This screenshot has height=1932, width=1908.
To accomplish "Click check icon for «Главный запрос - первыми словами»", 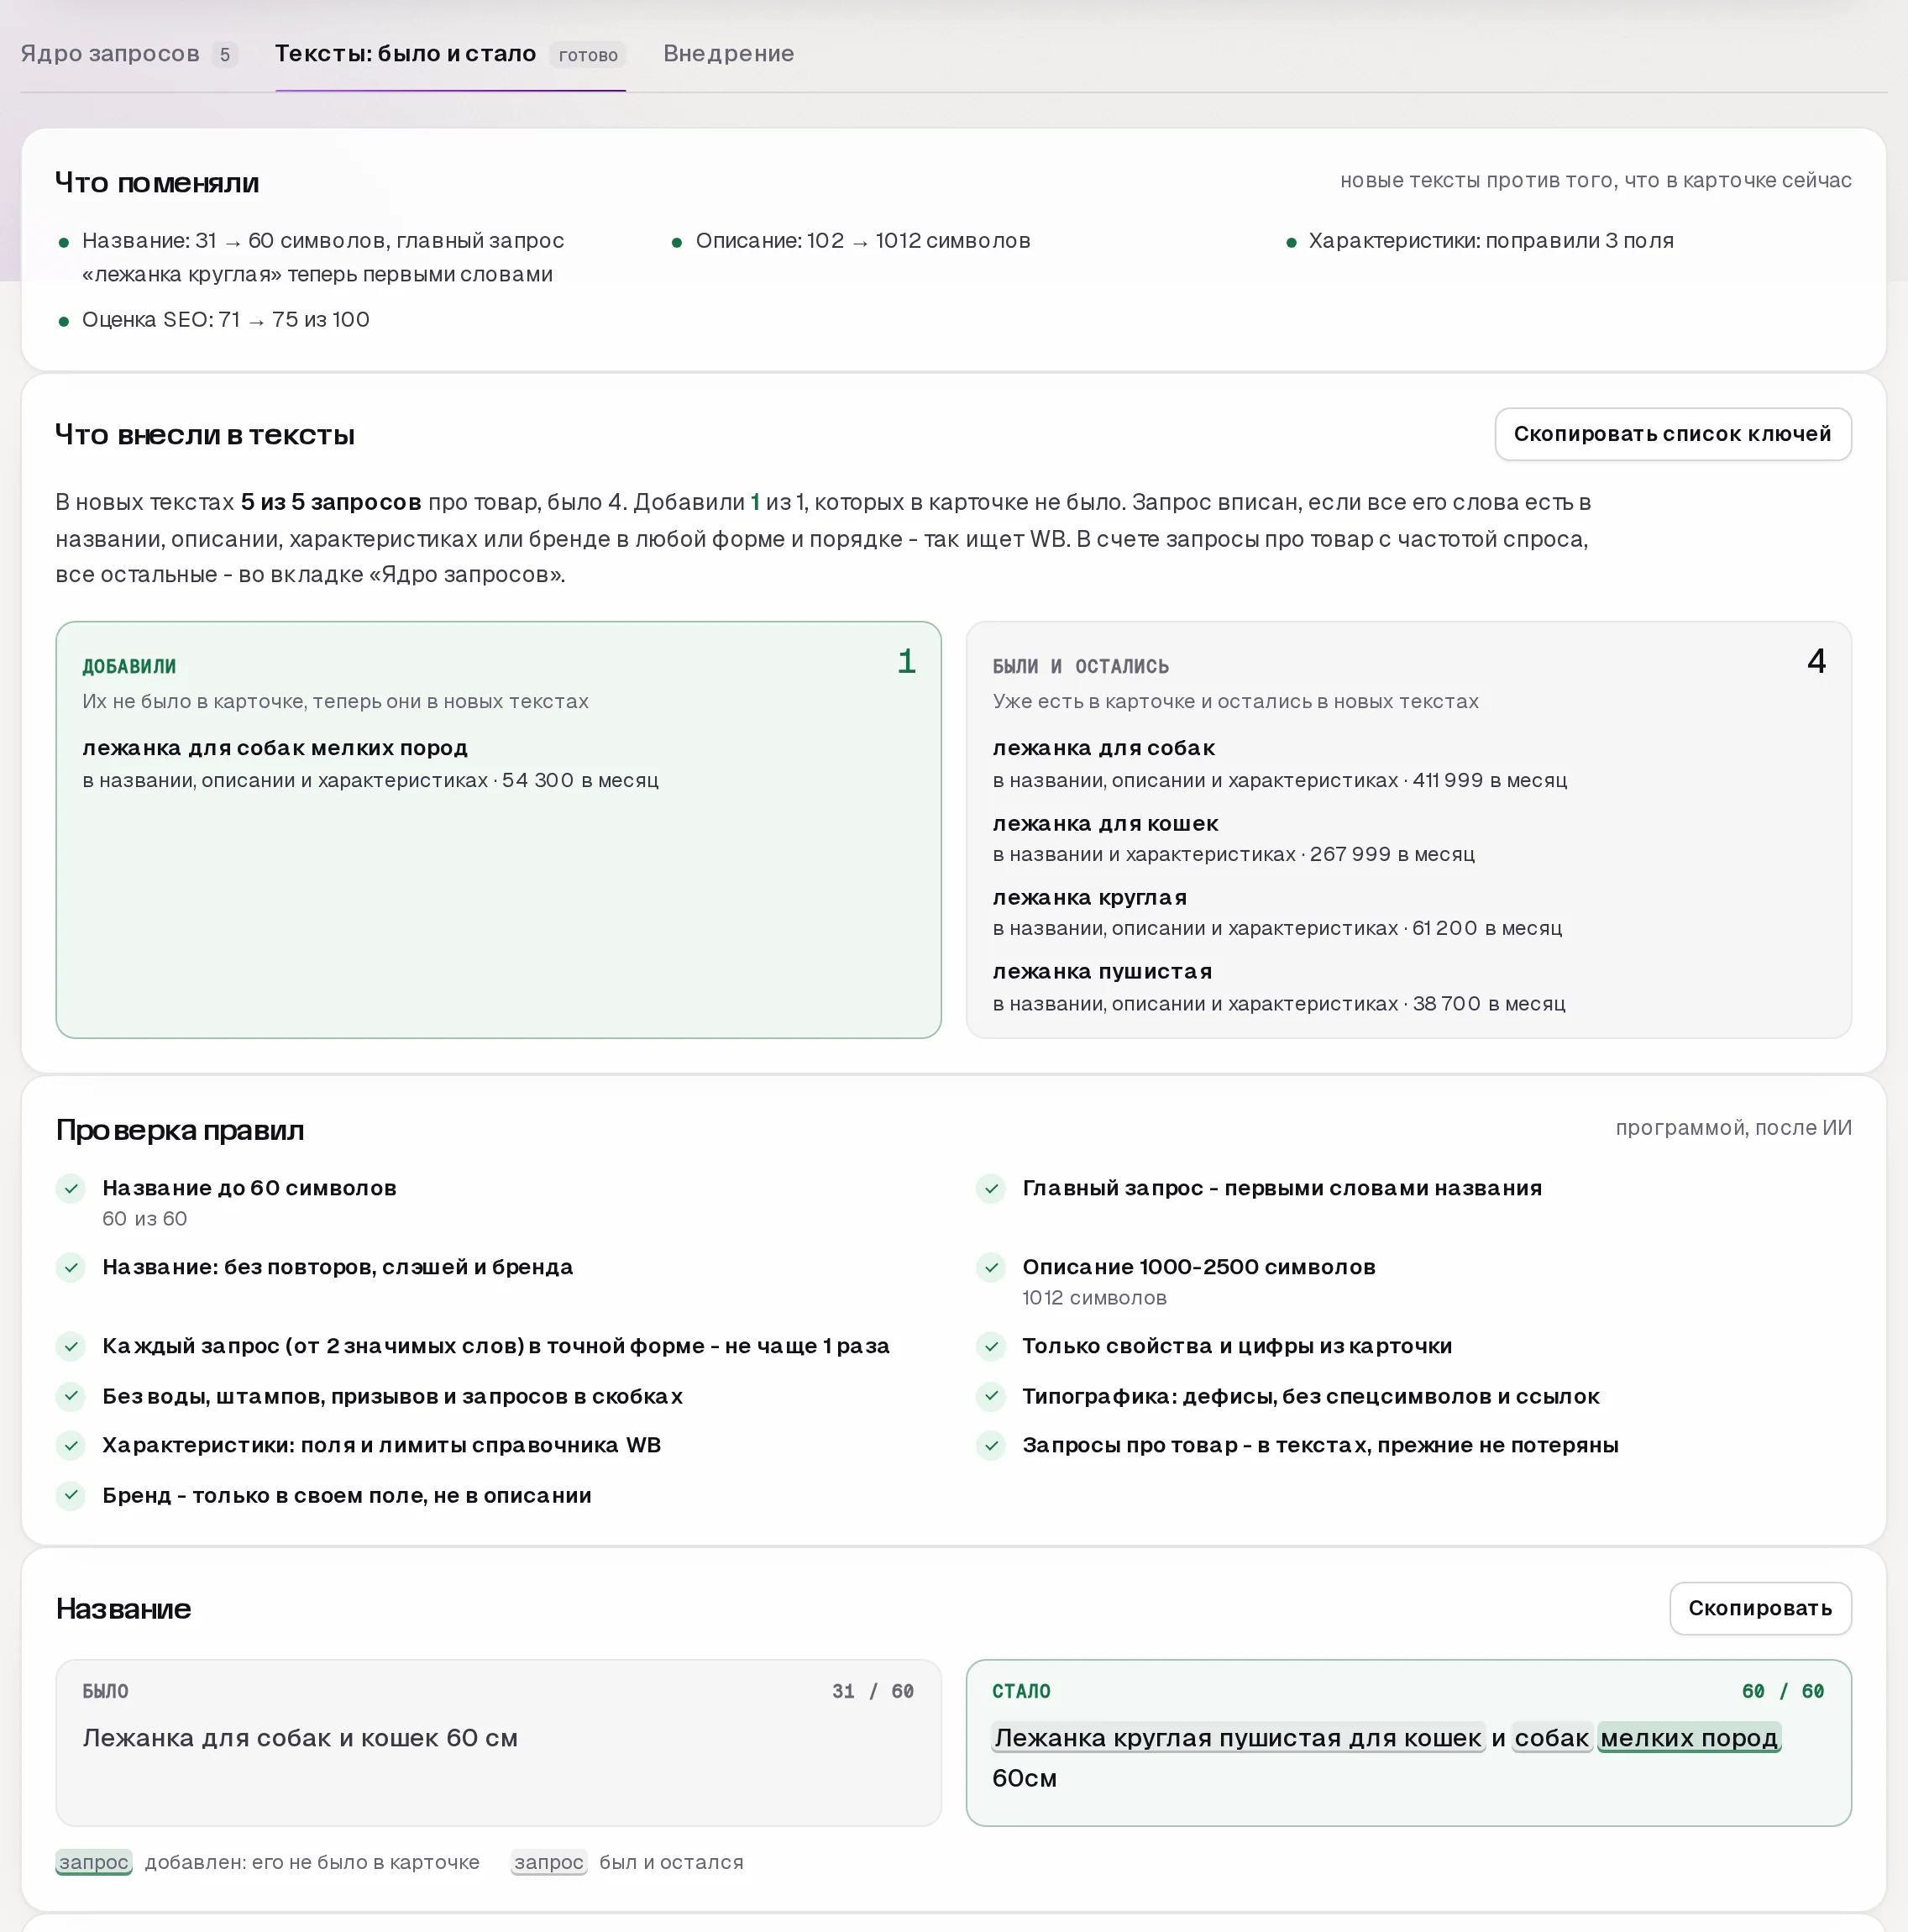I will [991, 1188].
